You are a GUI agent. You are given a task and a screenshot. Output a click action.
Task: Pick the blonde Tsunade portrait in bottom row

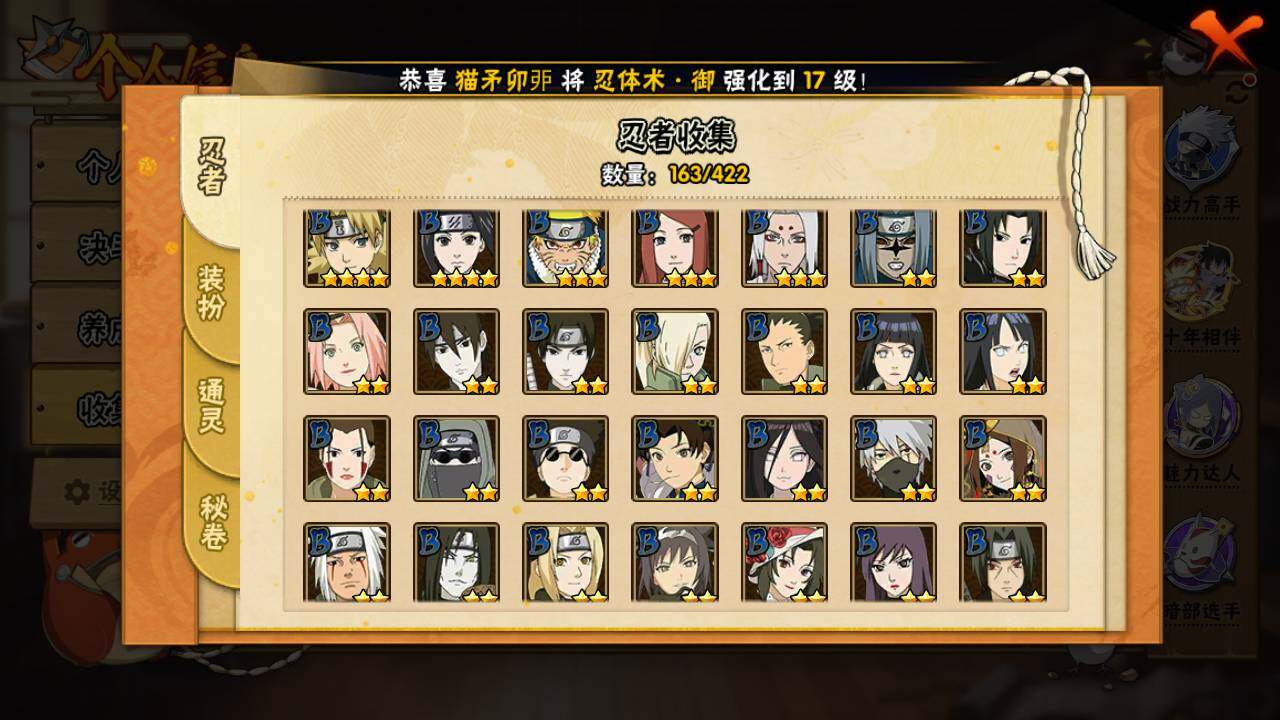pos(565,562)
